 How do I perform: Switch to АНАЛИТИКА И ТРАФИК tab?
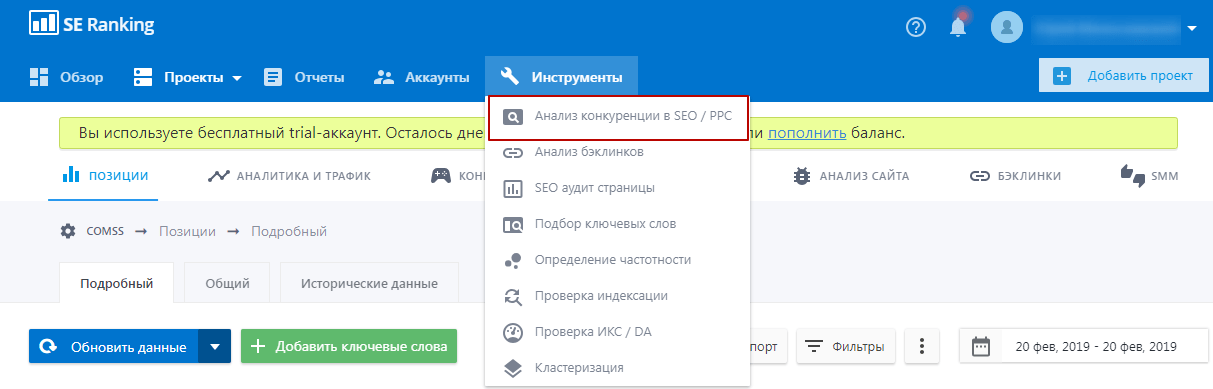289,176
